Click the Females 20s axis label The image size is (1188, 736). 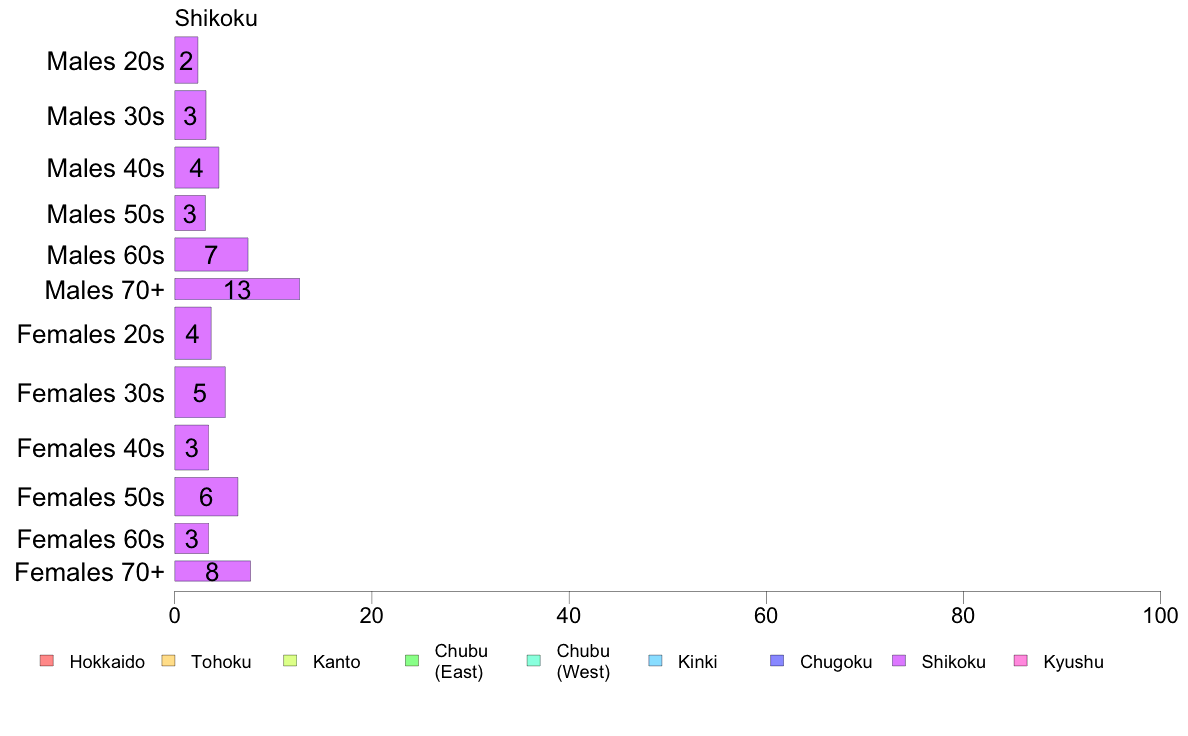[91, 334]
